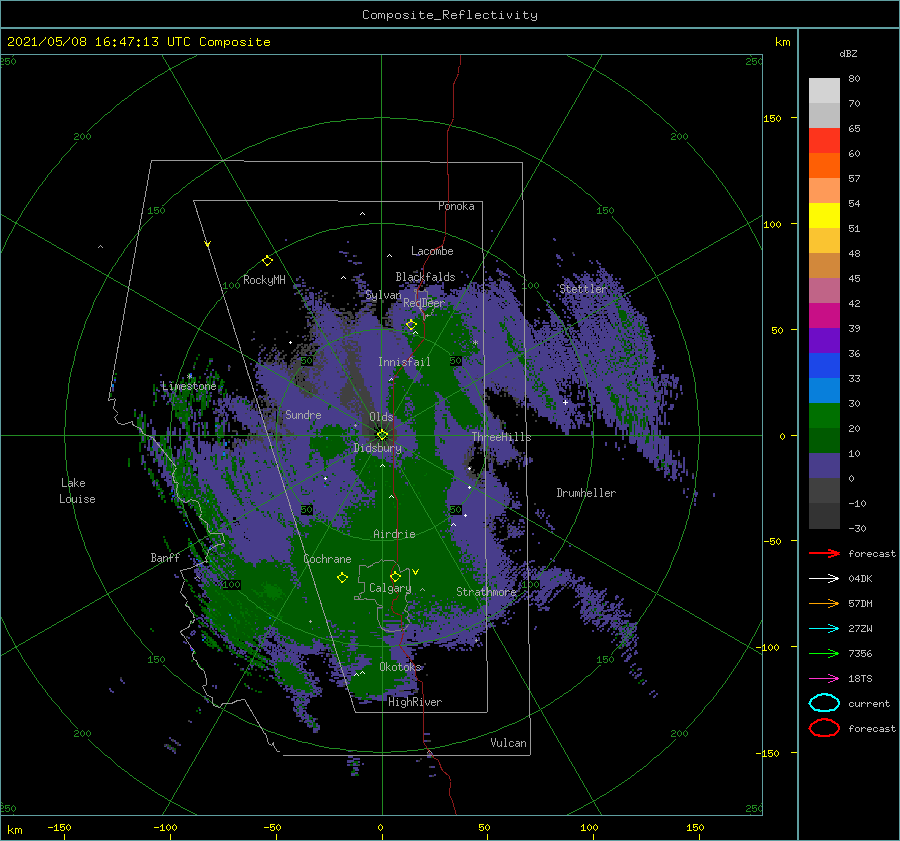The image size is (900, 841).
Task: Click the Stettler city label
Action: (x=583, y=289)
